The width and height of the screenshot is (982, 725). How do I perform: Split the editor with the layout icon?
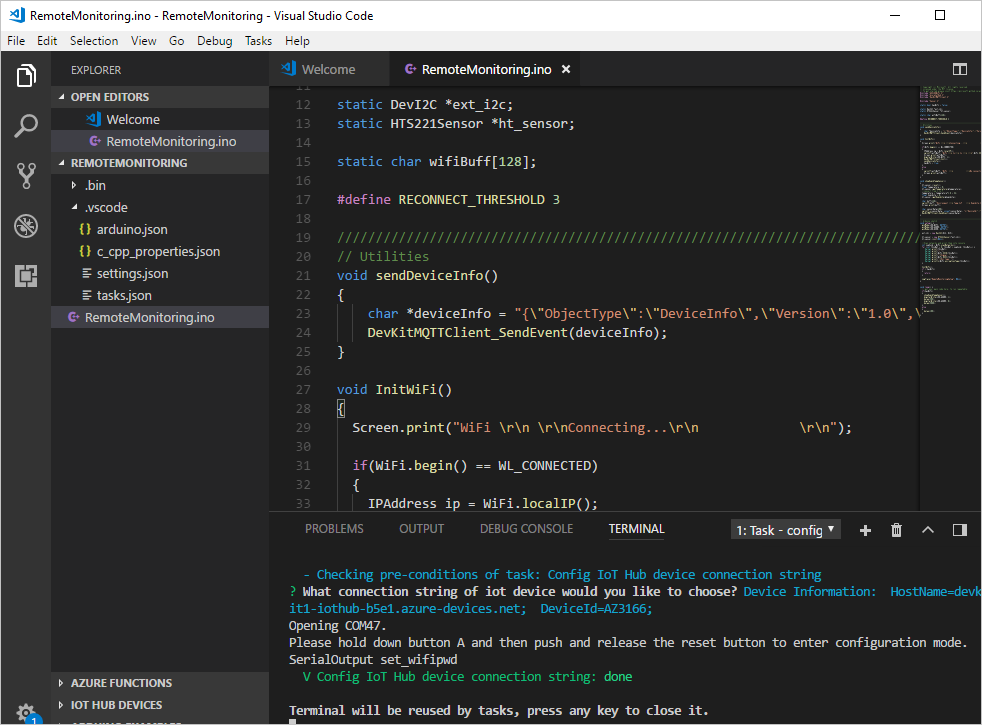(959, 69)
